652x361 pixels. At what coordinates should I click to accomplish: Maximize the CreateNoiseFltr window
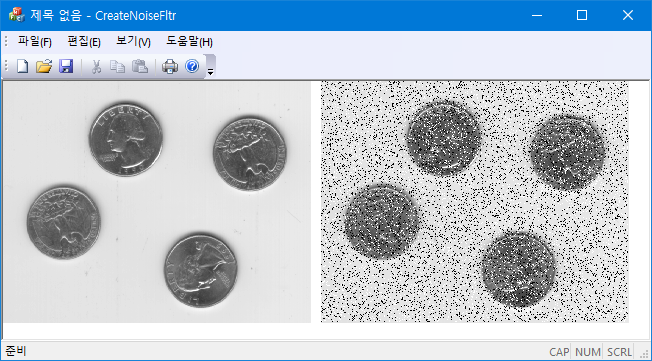tap(582, 15)
